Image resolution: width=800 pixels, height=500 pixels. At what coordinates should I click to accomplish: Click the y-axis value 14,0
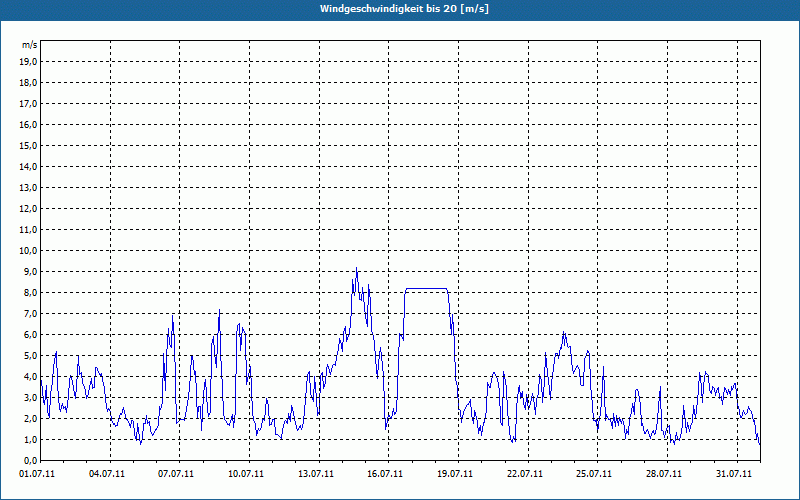28,166
